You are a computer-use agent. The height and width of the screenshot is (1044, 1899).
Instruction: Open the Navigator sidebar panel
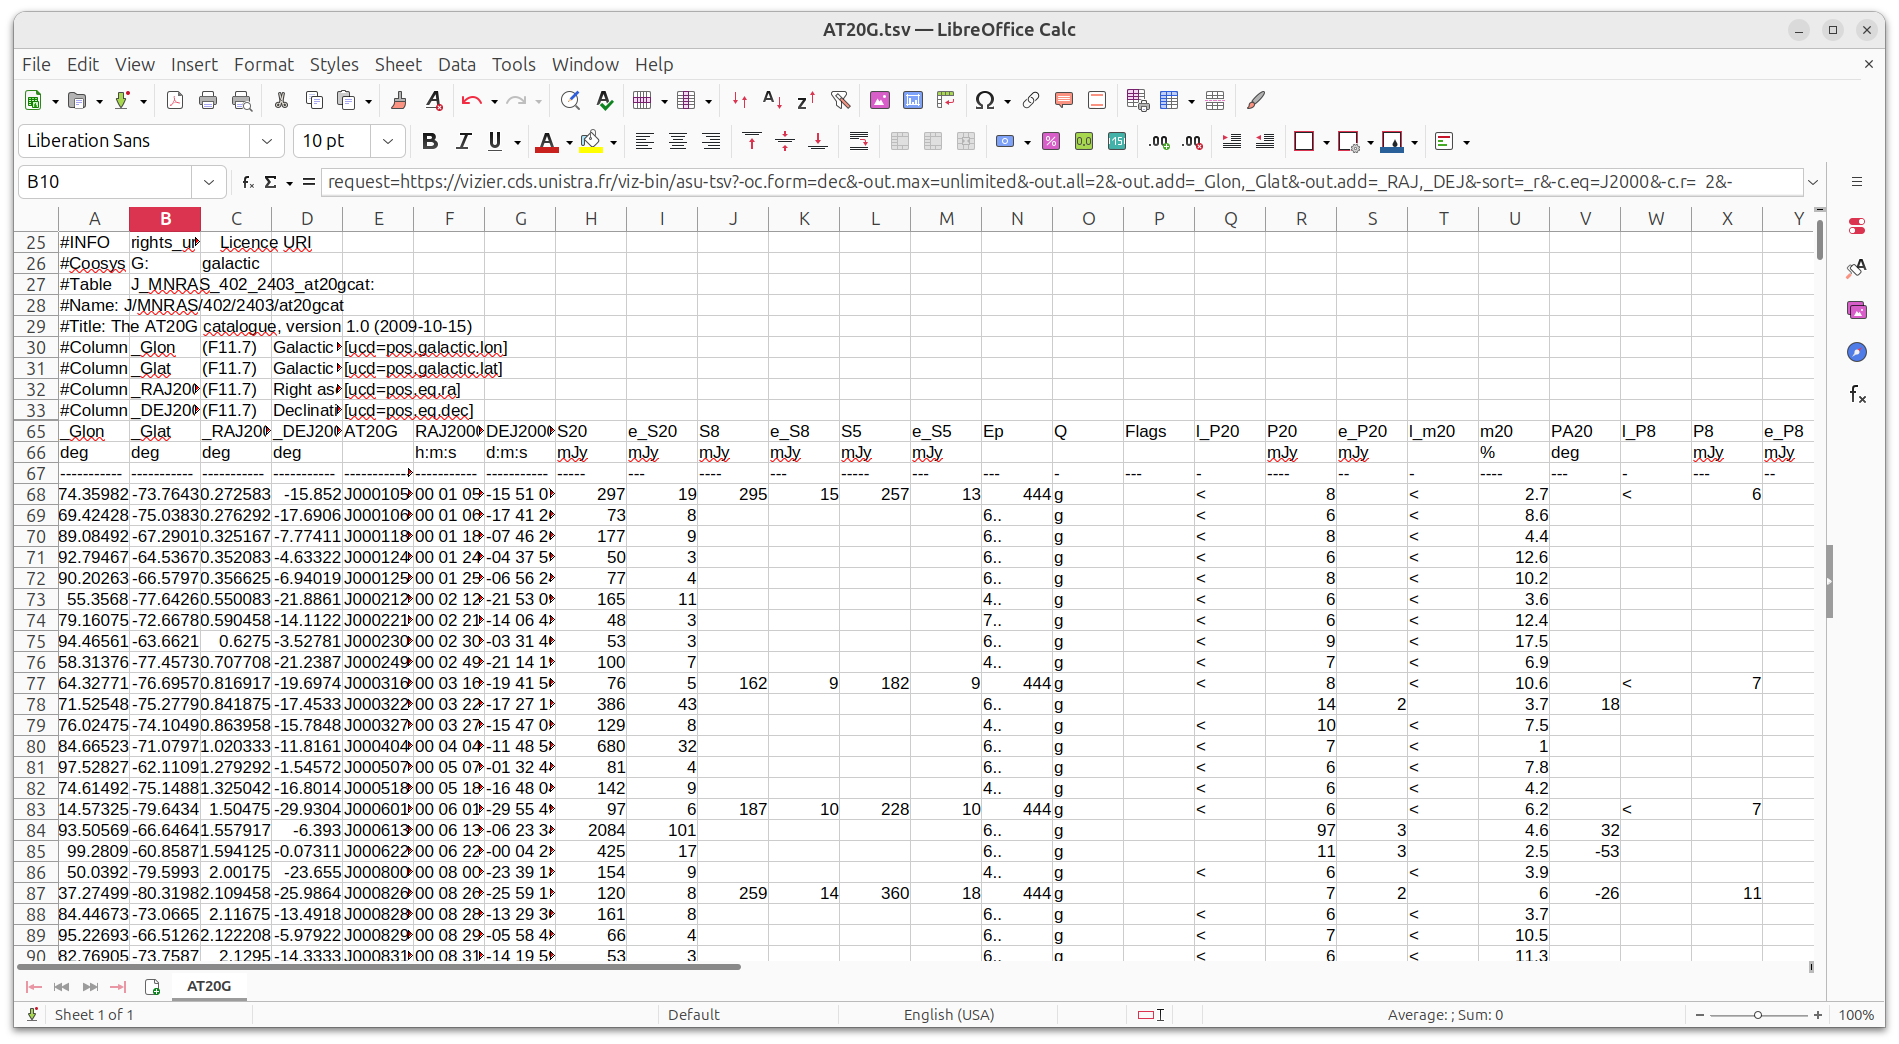[x=1857, y=352]
